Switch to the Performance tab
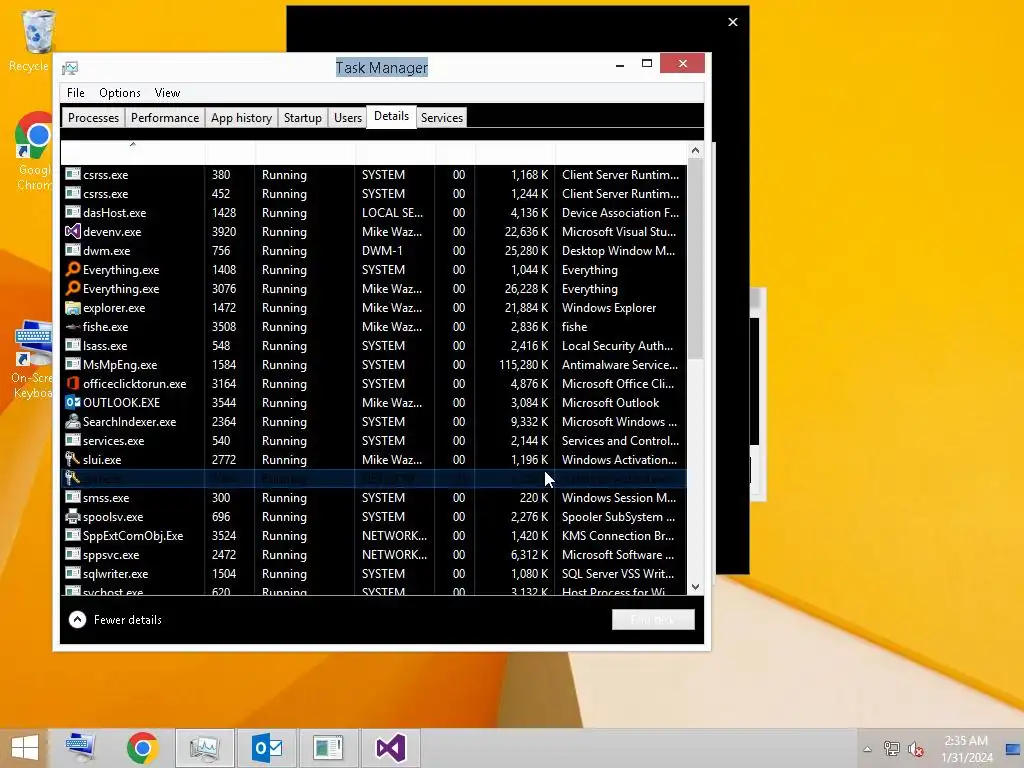This screenshot has height=768, width=1024. click(165, 118)
